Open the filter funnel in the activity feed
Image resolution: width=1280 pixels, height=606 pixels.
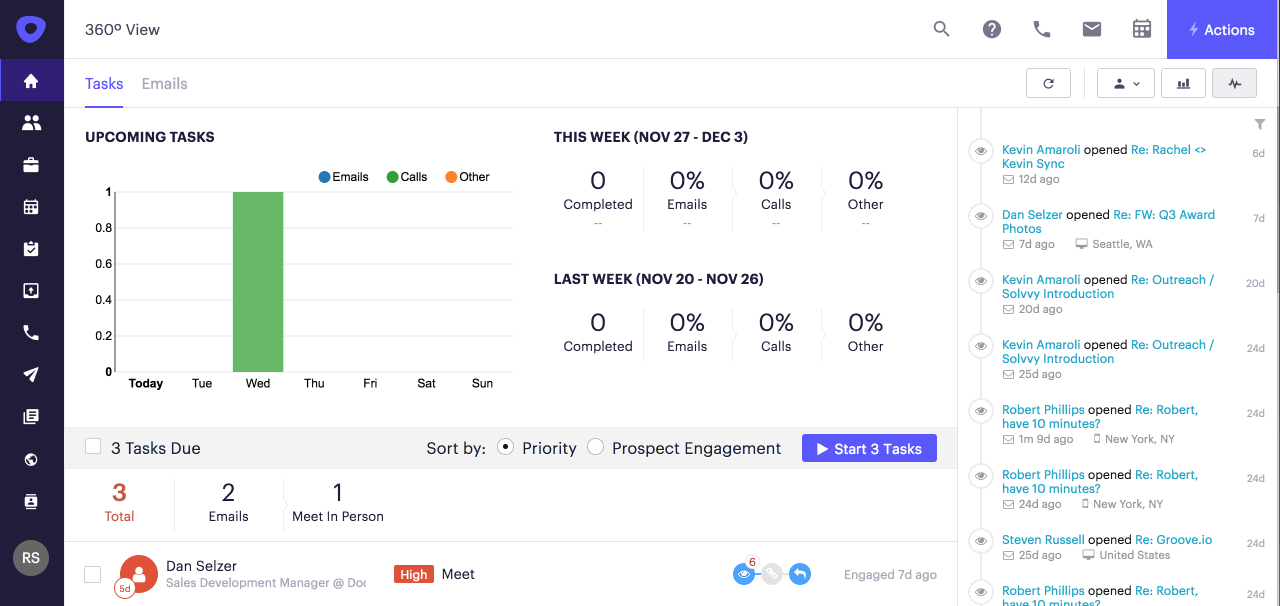point(1259,124)
